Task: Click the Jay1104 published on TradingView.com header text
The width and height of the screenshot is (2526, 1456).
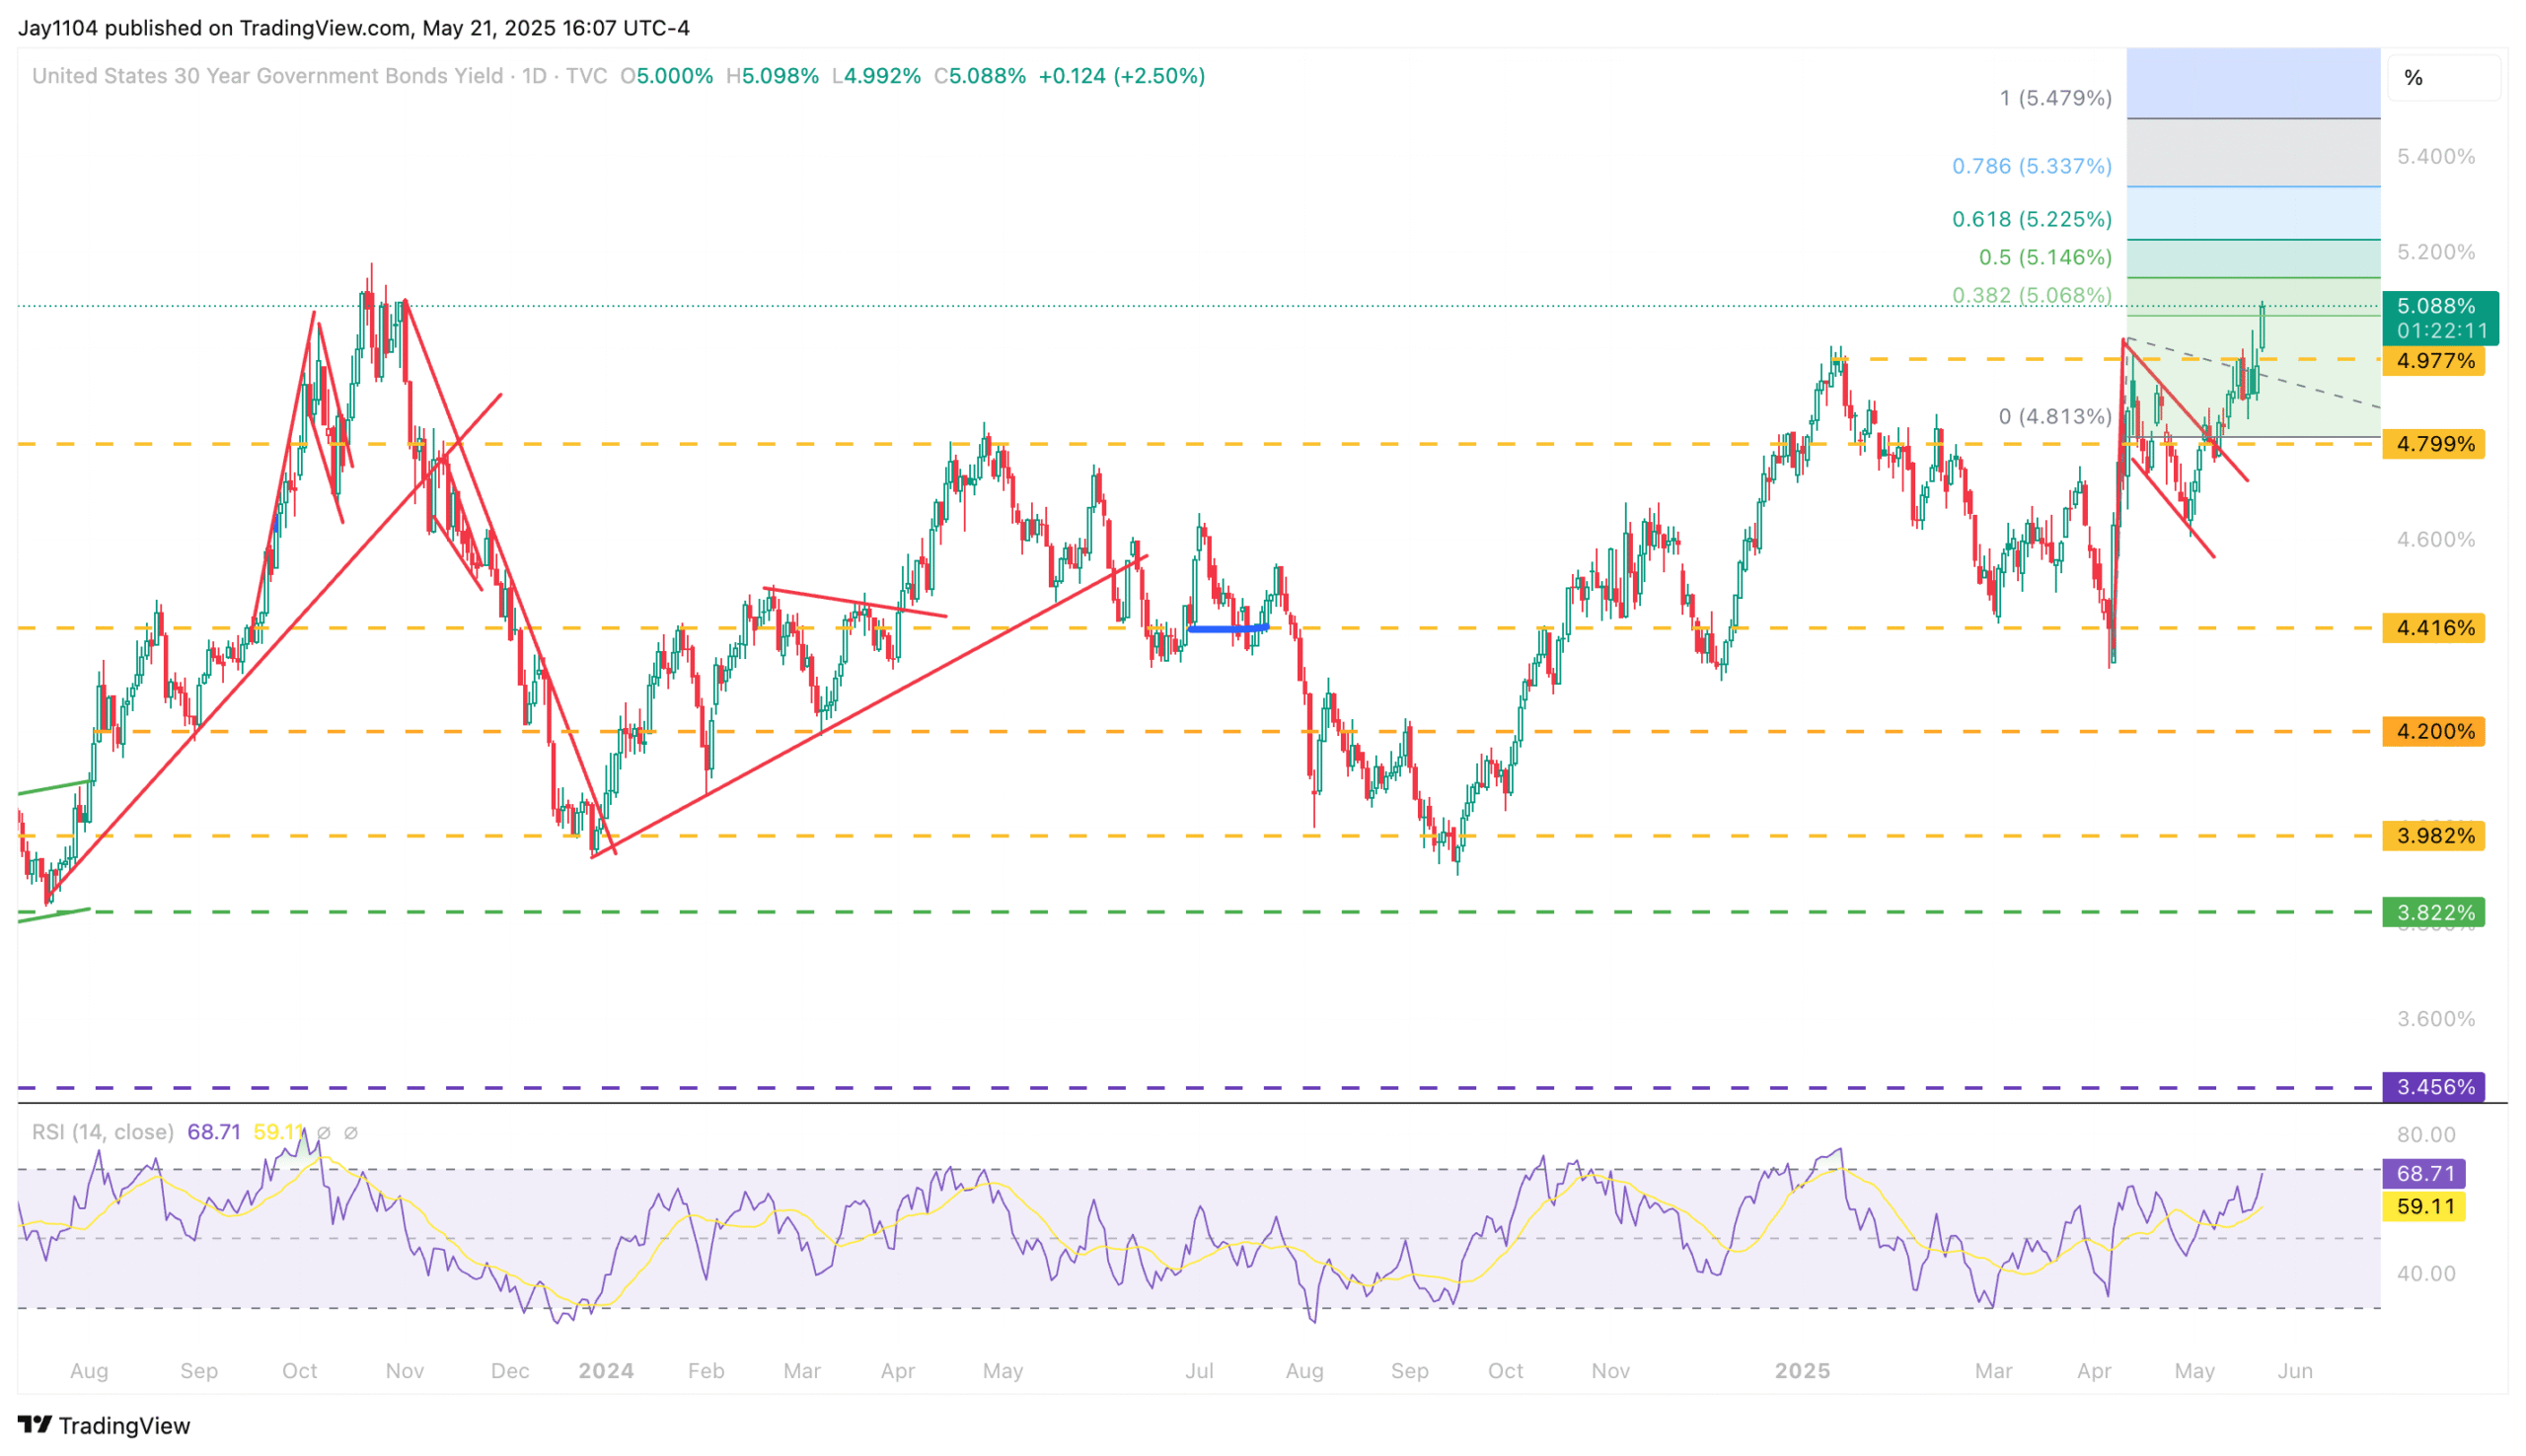Action: click(x=354, y=28)
